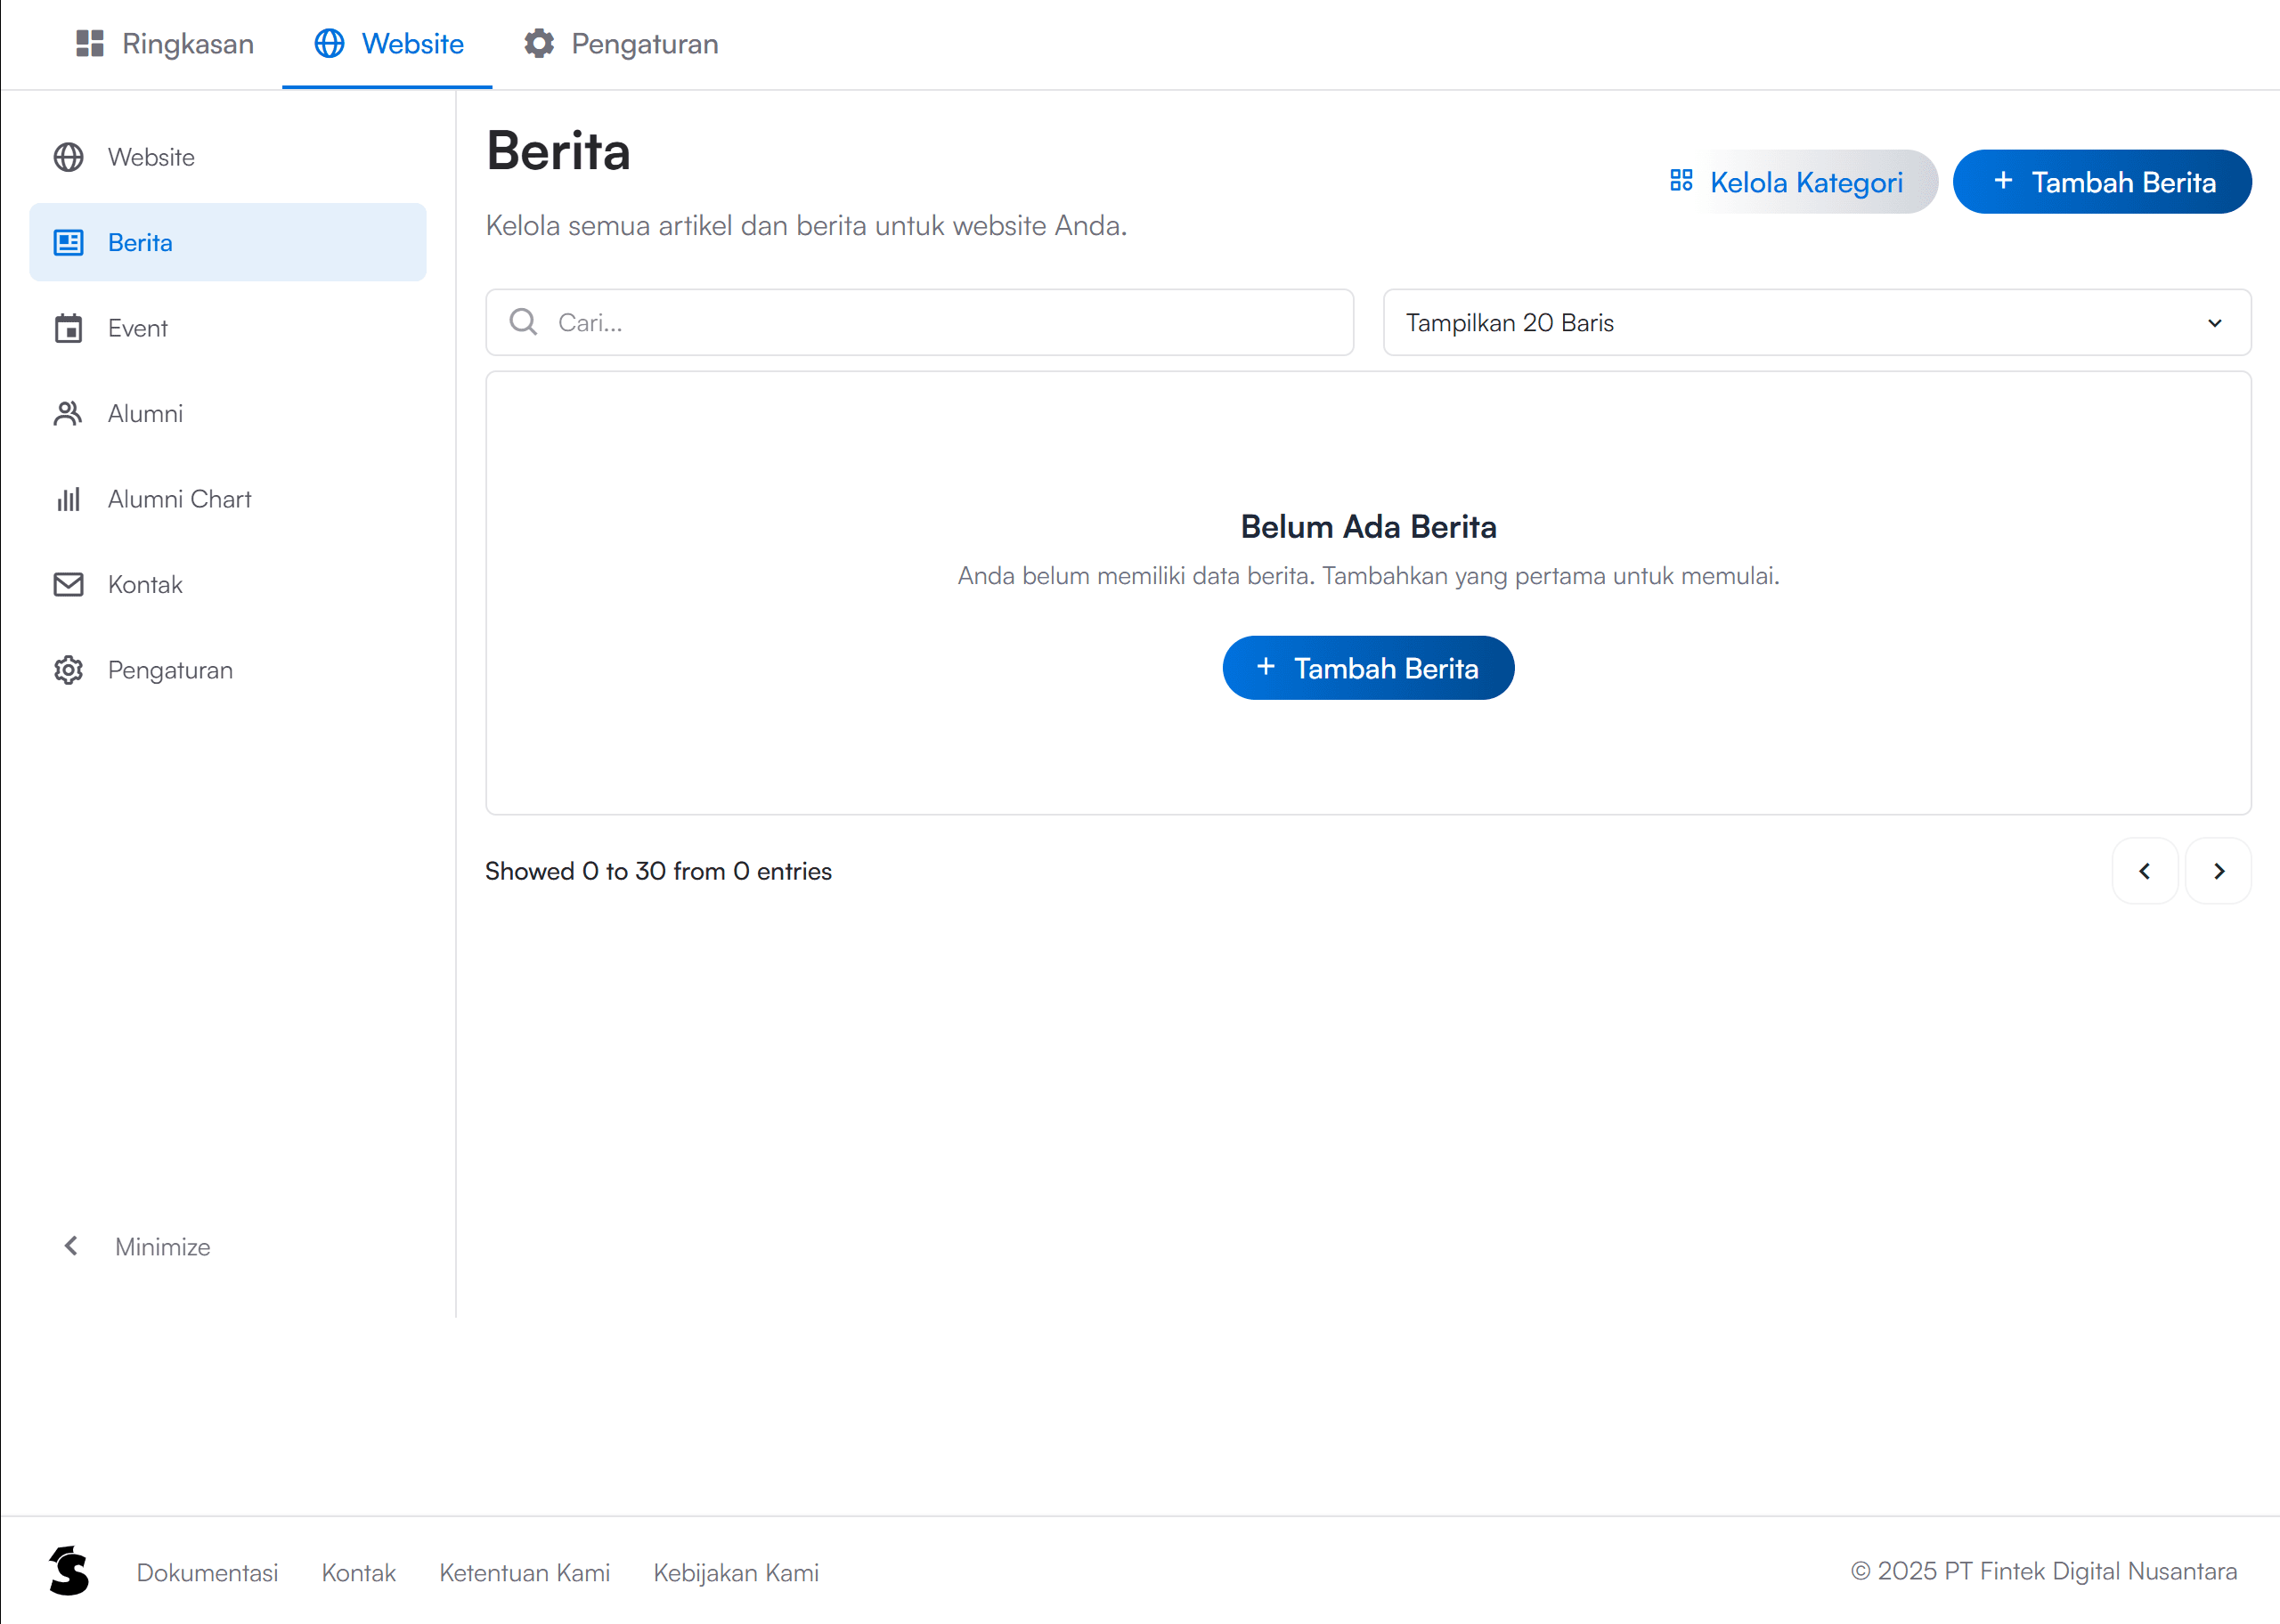The image size is (2280, 1624).
Task: Click the logo icon in footer
Action: point(69,1571)
